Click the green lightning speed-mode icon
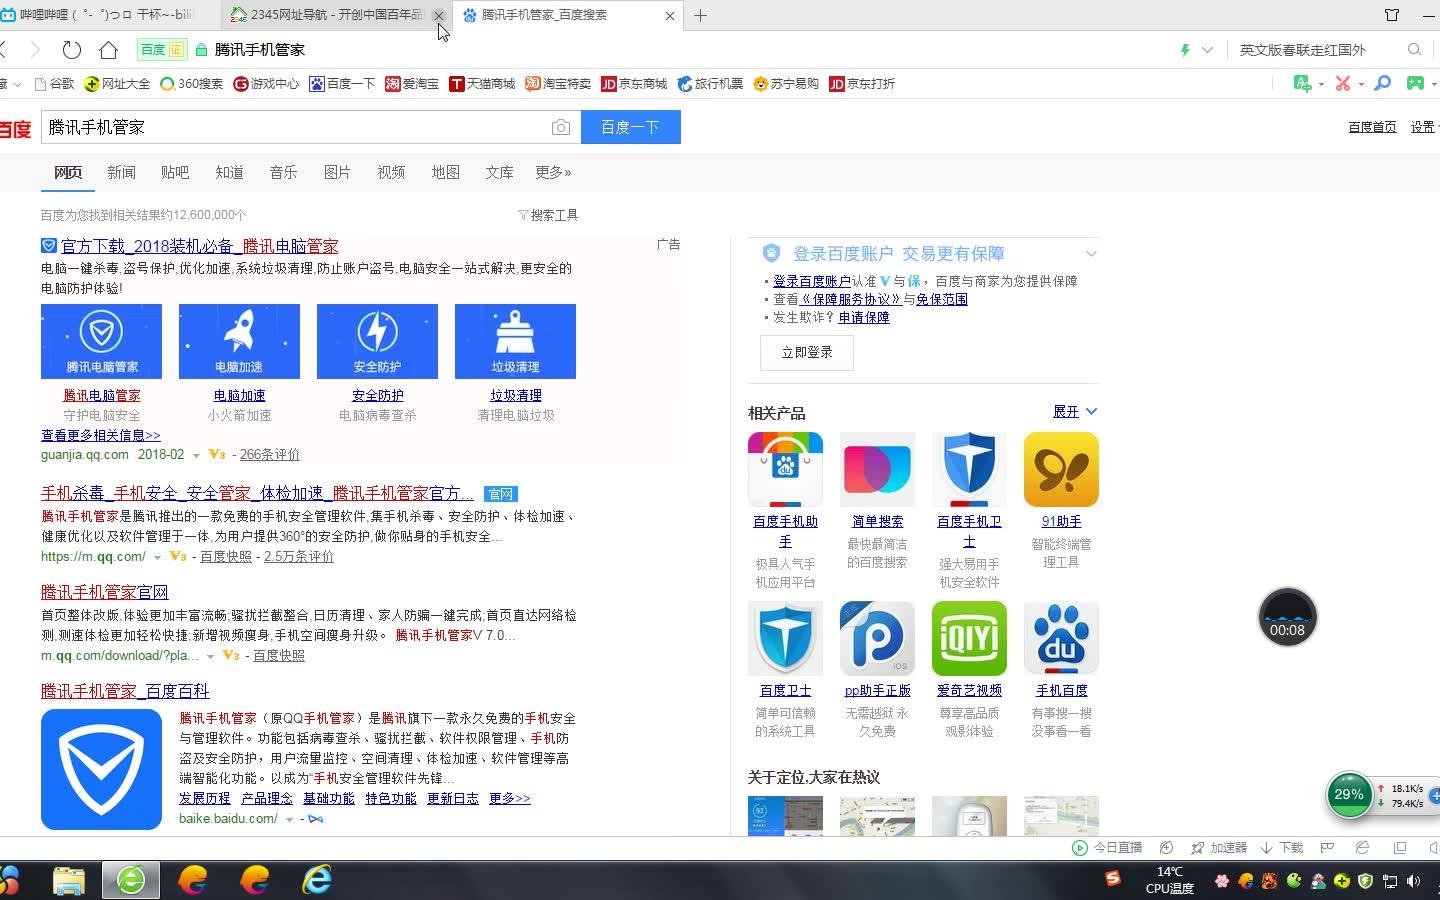 click(1185, 50)
